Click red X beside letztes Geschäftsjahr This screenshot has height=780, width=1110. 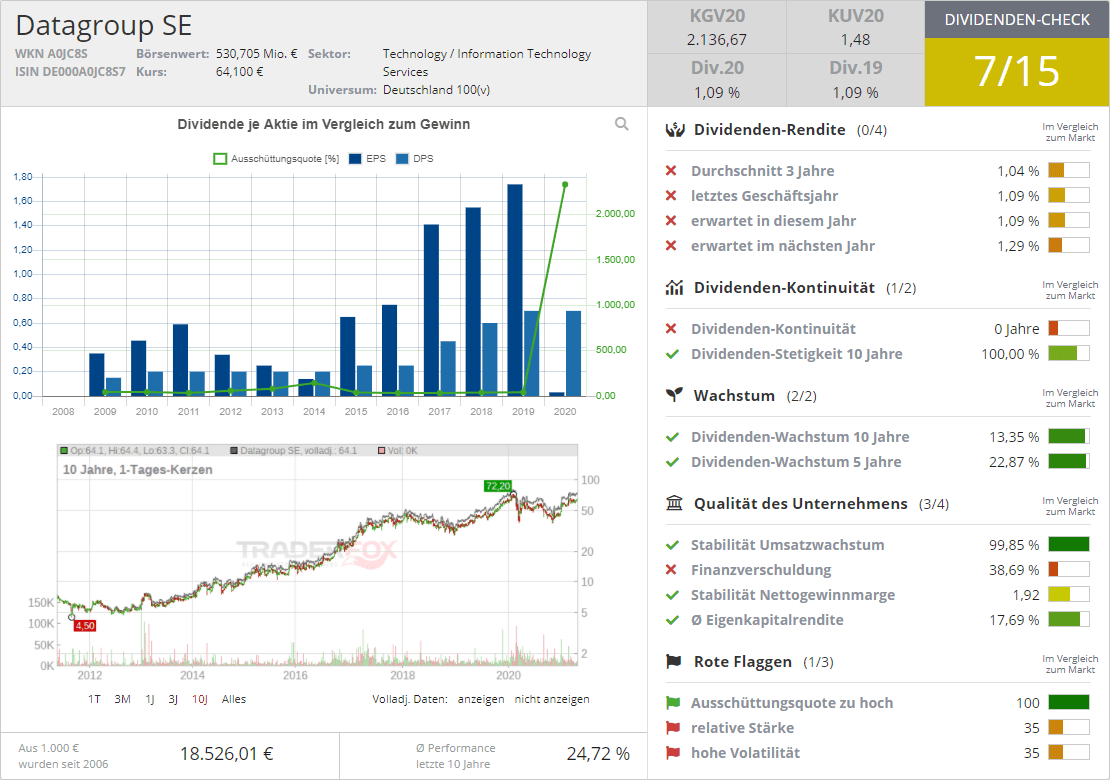(x=671, y=195)
